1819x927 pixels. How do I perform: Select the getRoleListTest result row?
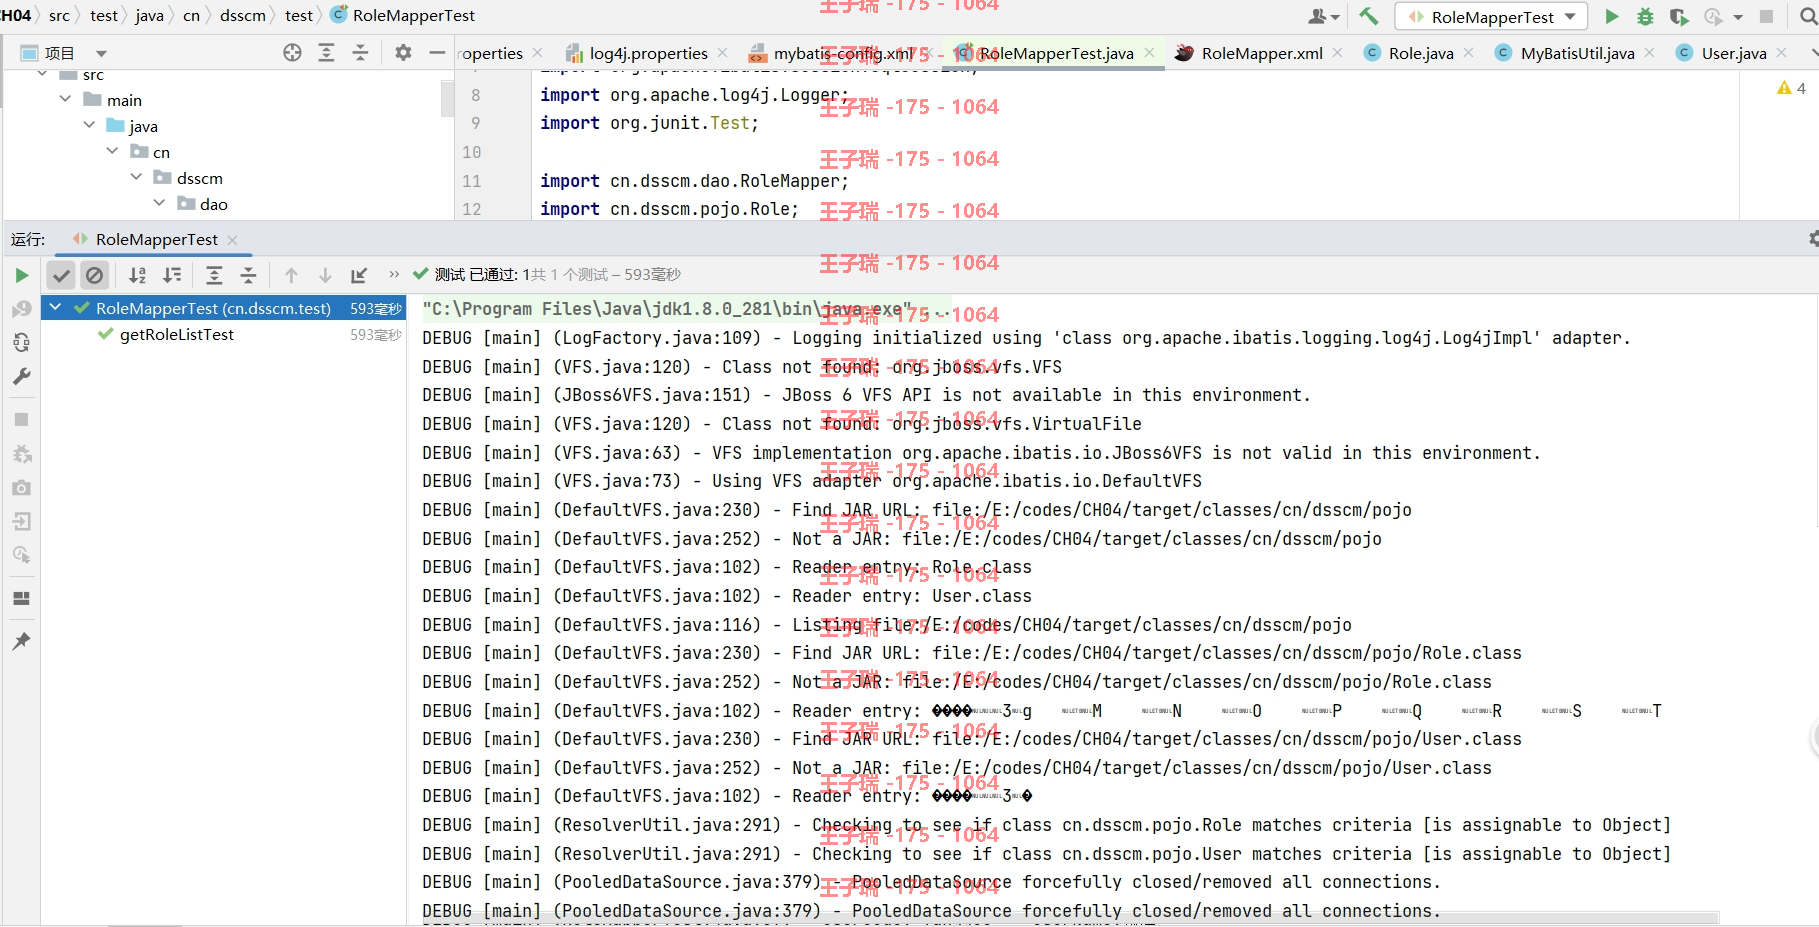(224, 335)
